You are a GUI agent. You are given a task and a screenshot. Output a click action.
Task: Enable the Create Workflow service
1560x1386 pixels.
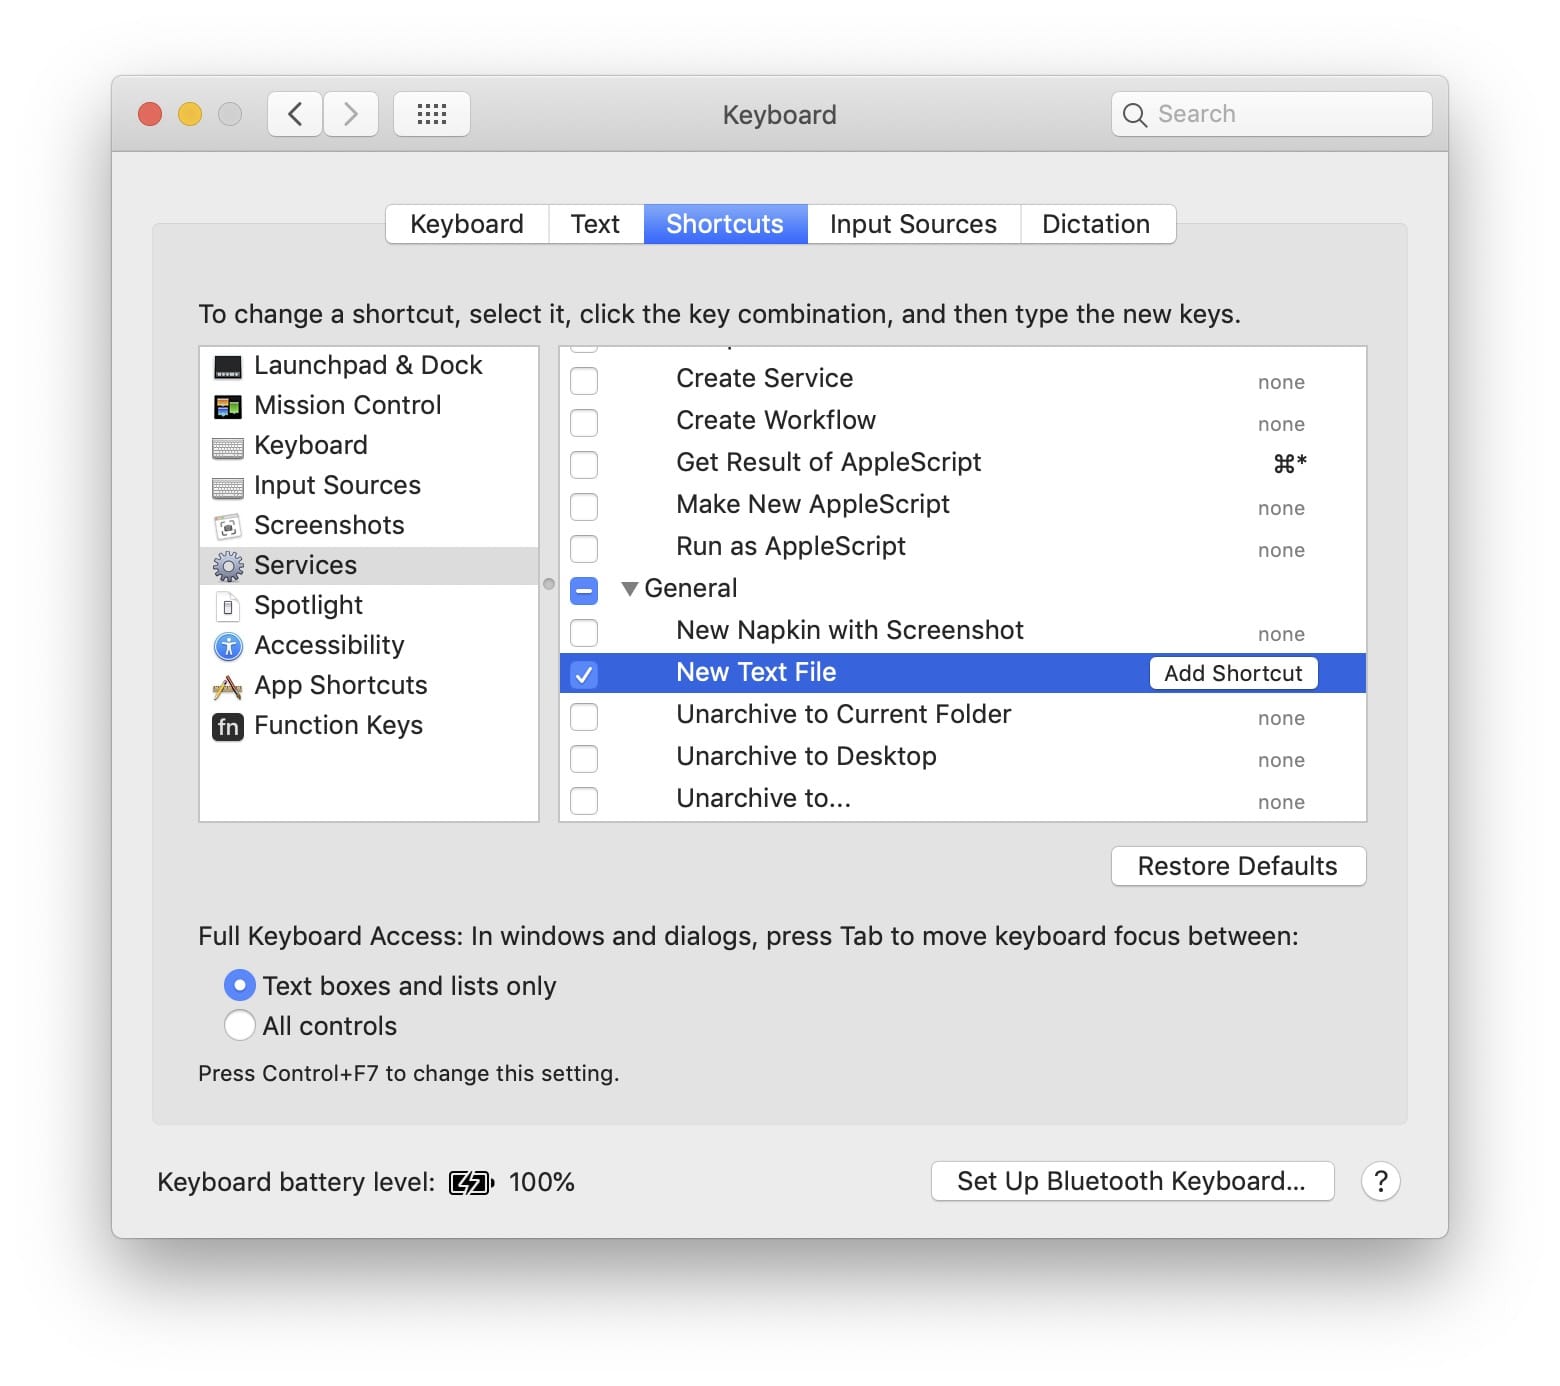(x=583, y=422)
